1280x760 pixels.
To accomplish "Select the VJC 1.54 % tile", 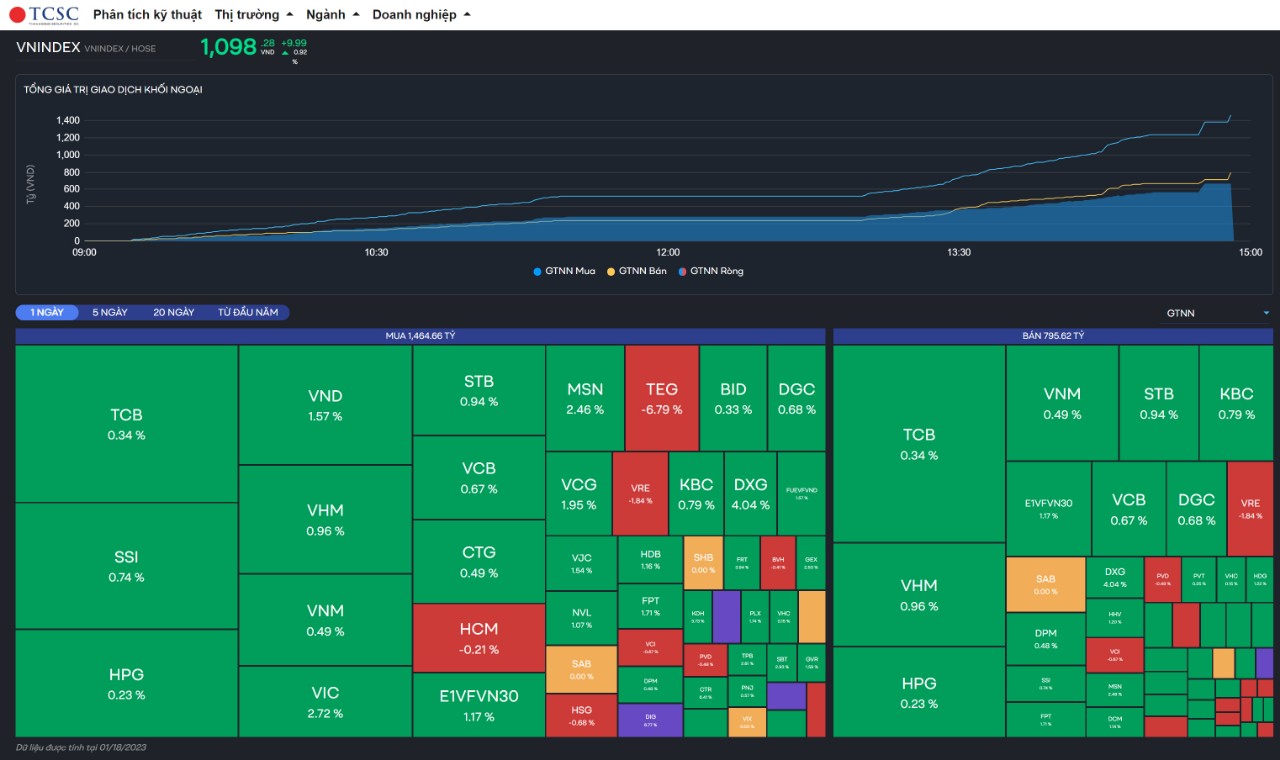I will 581,563.
